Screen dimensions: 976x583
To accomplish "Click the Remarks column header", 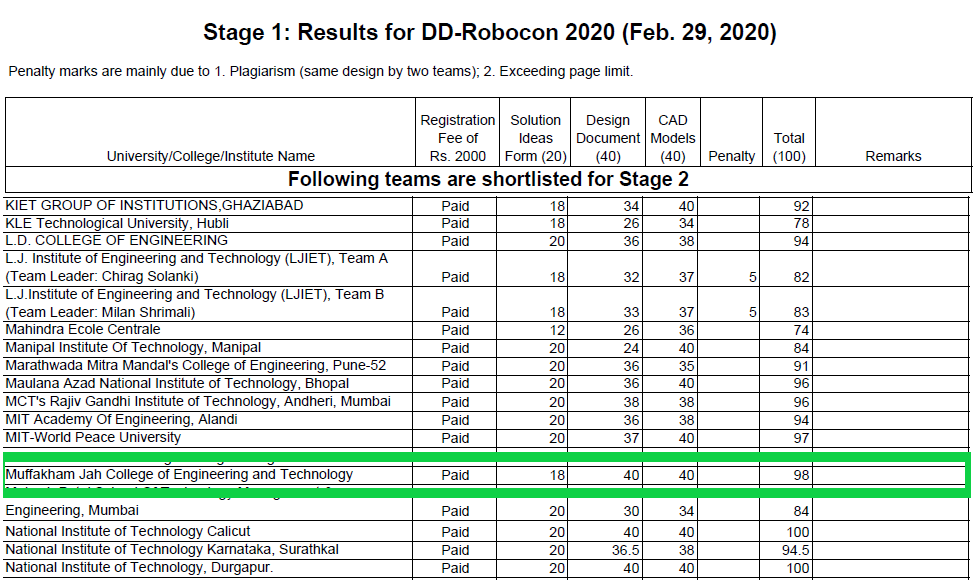I will pyautogui.click(x=893, y=156).
